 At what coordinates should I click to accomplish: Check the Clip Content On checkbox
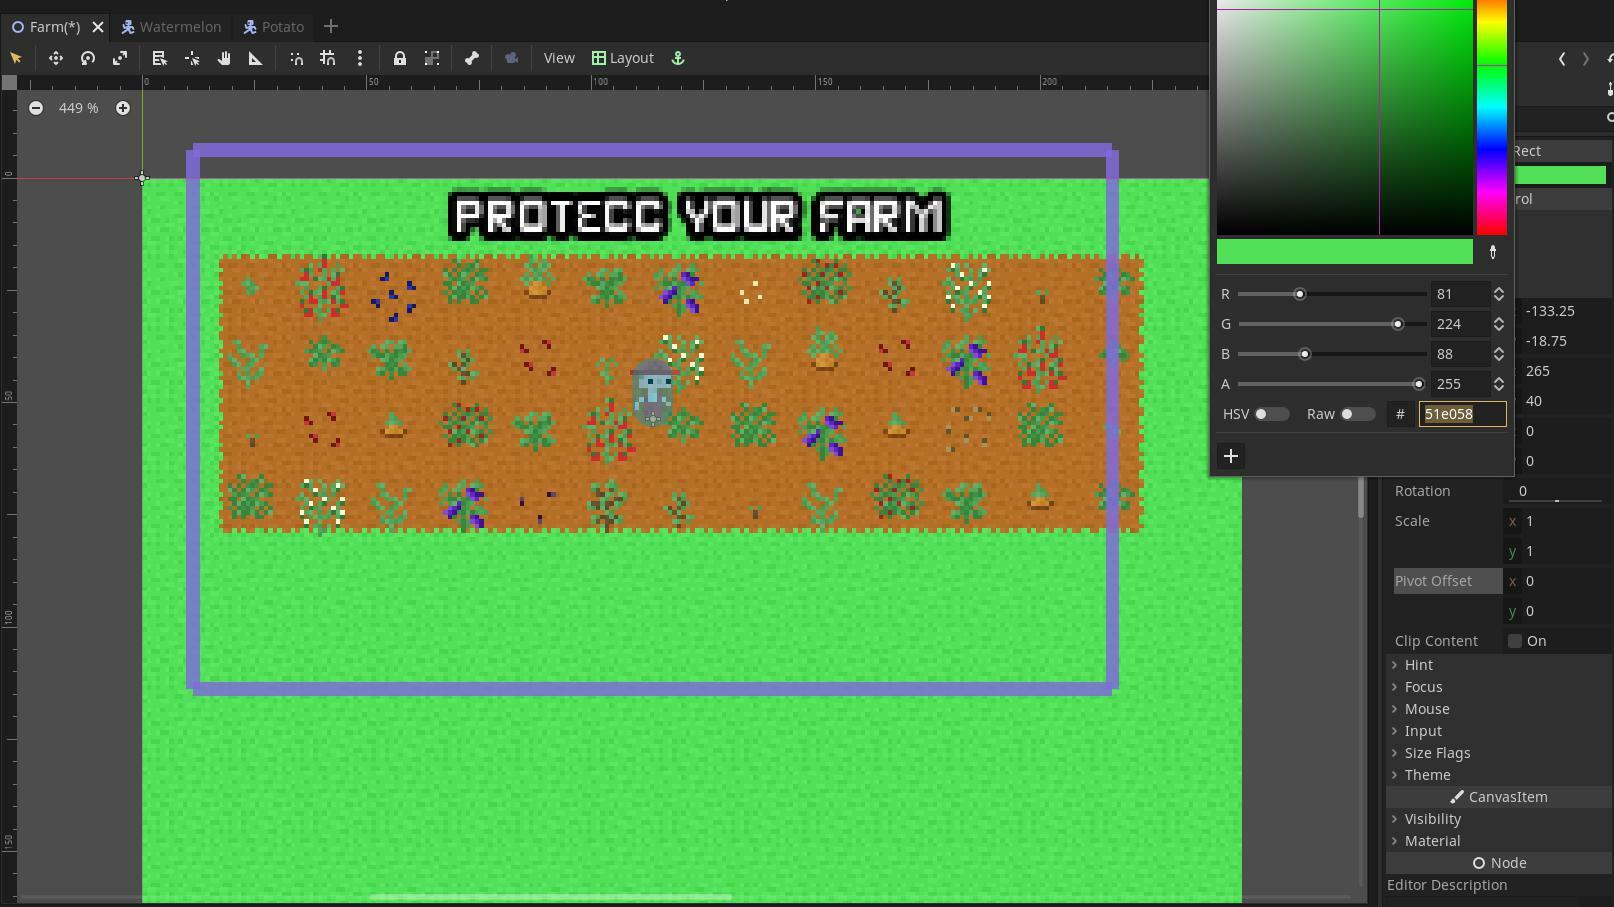1515,641
